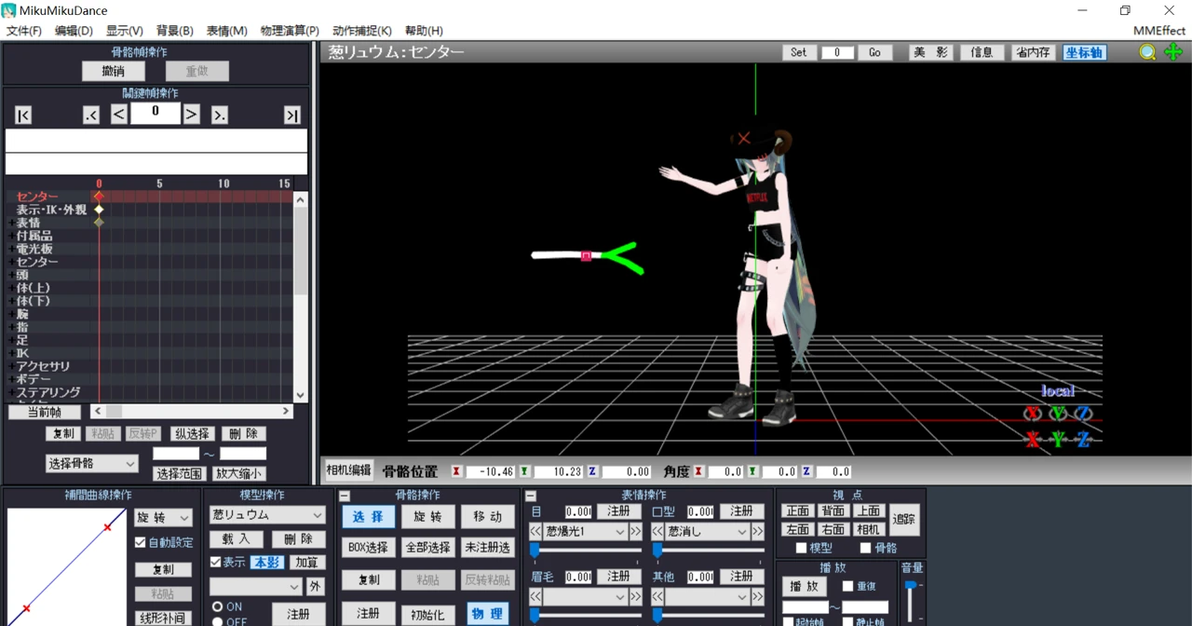The width and height of the screenshot is (1192, 626).
Task: Click the 相机编辑 camera edit button
Action: tap(349, 470)
